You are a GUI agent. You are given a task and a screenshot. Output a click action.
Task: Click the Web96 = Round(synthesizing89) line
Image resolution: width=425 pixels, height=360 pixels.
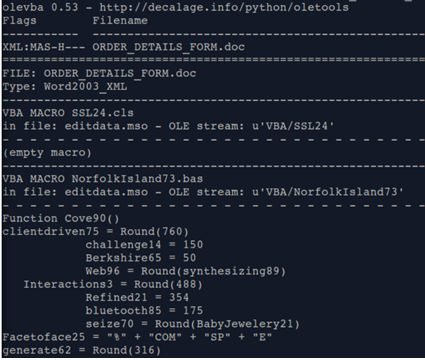coord(186,271)
